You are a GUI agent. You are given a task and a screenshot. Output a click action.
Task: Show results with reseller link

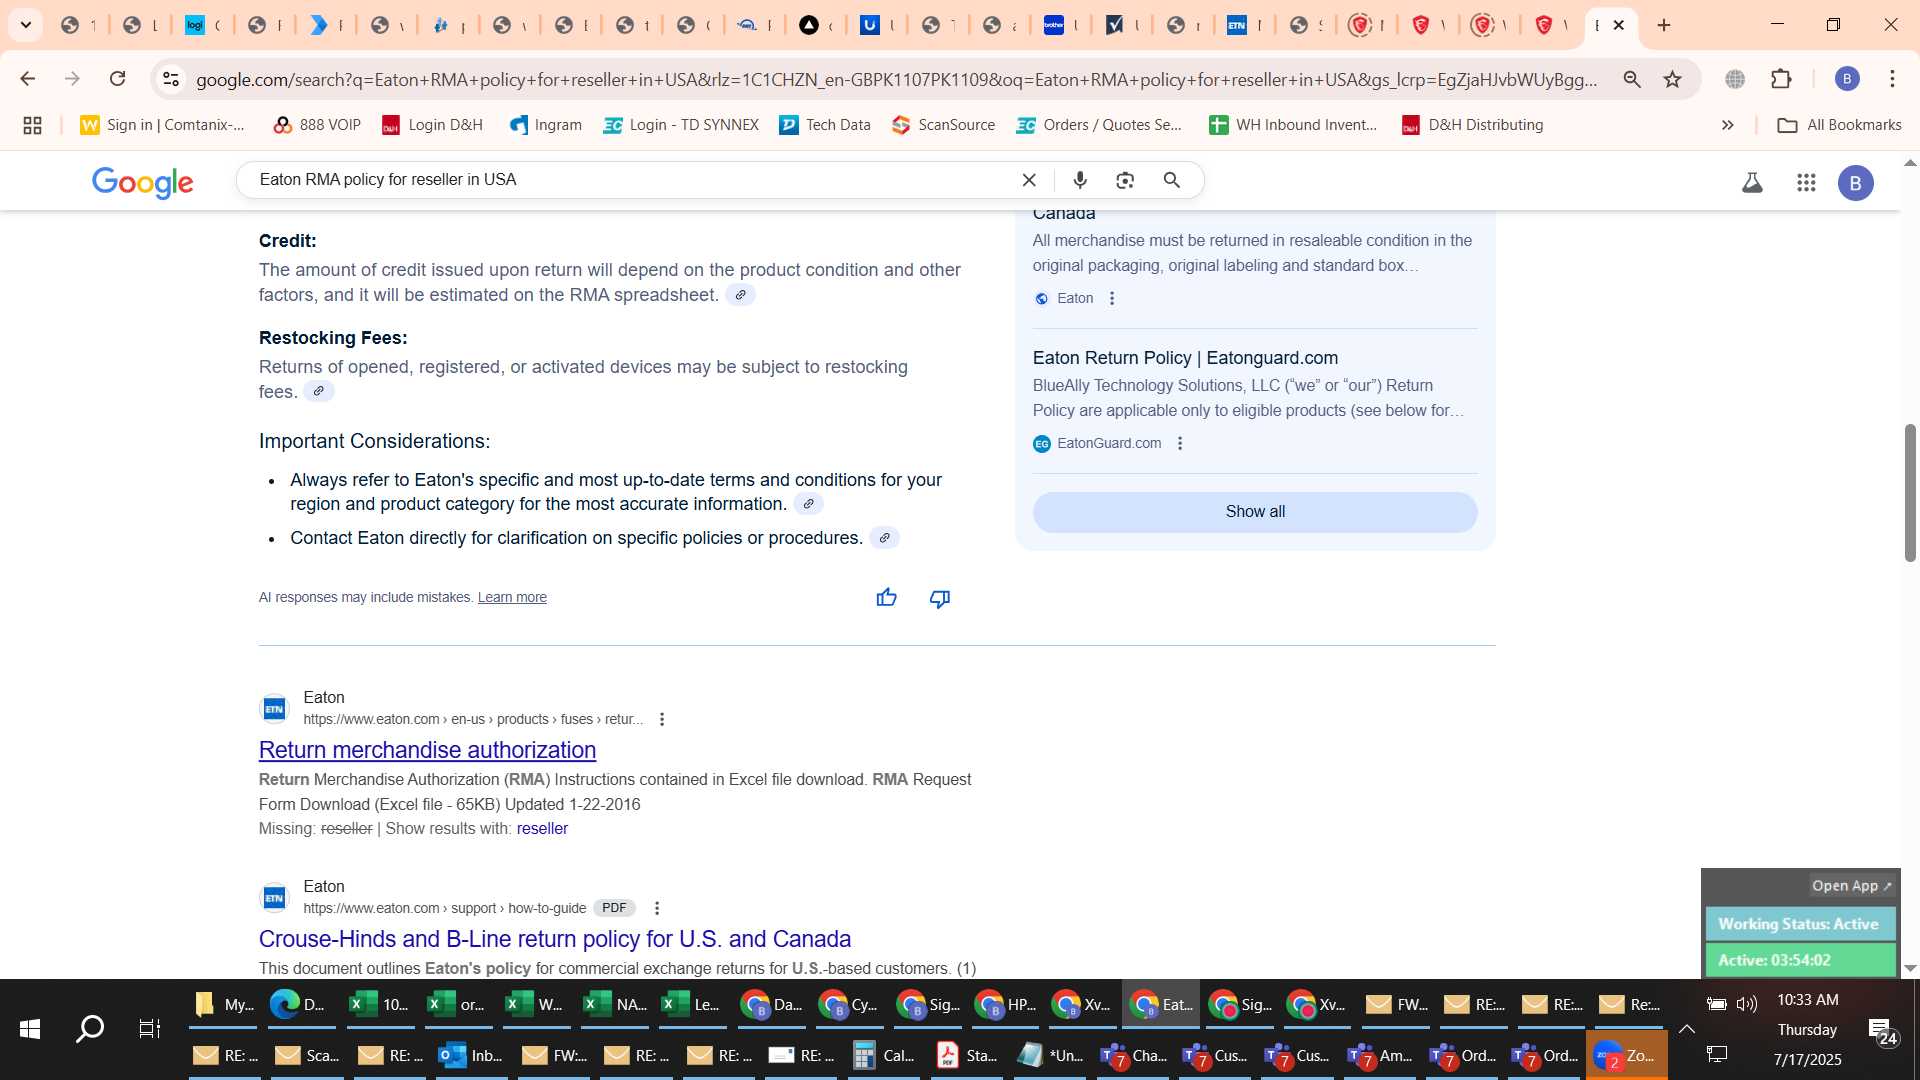pyautogui.click(x=542, y=829)
